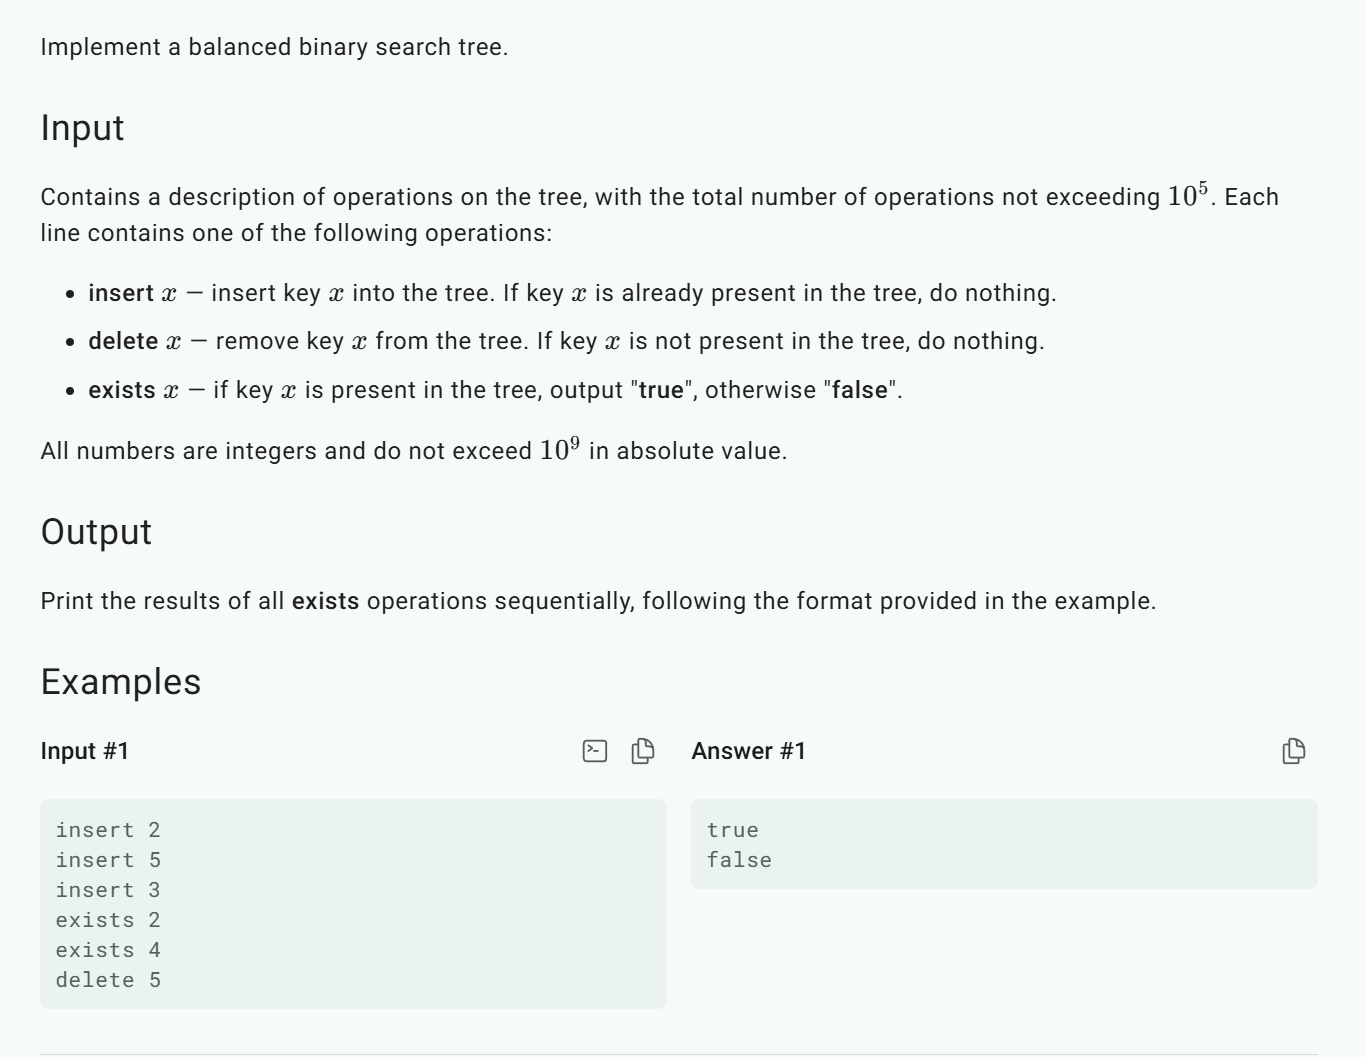
Task: Click the 10^5 operations limit formula
Action: pos(1187,194)
